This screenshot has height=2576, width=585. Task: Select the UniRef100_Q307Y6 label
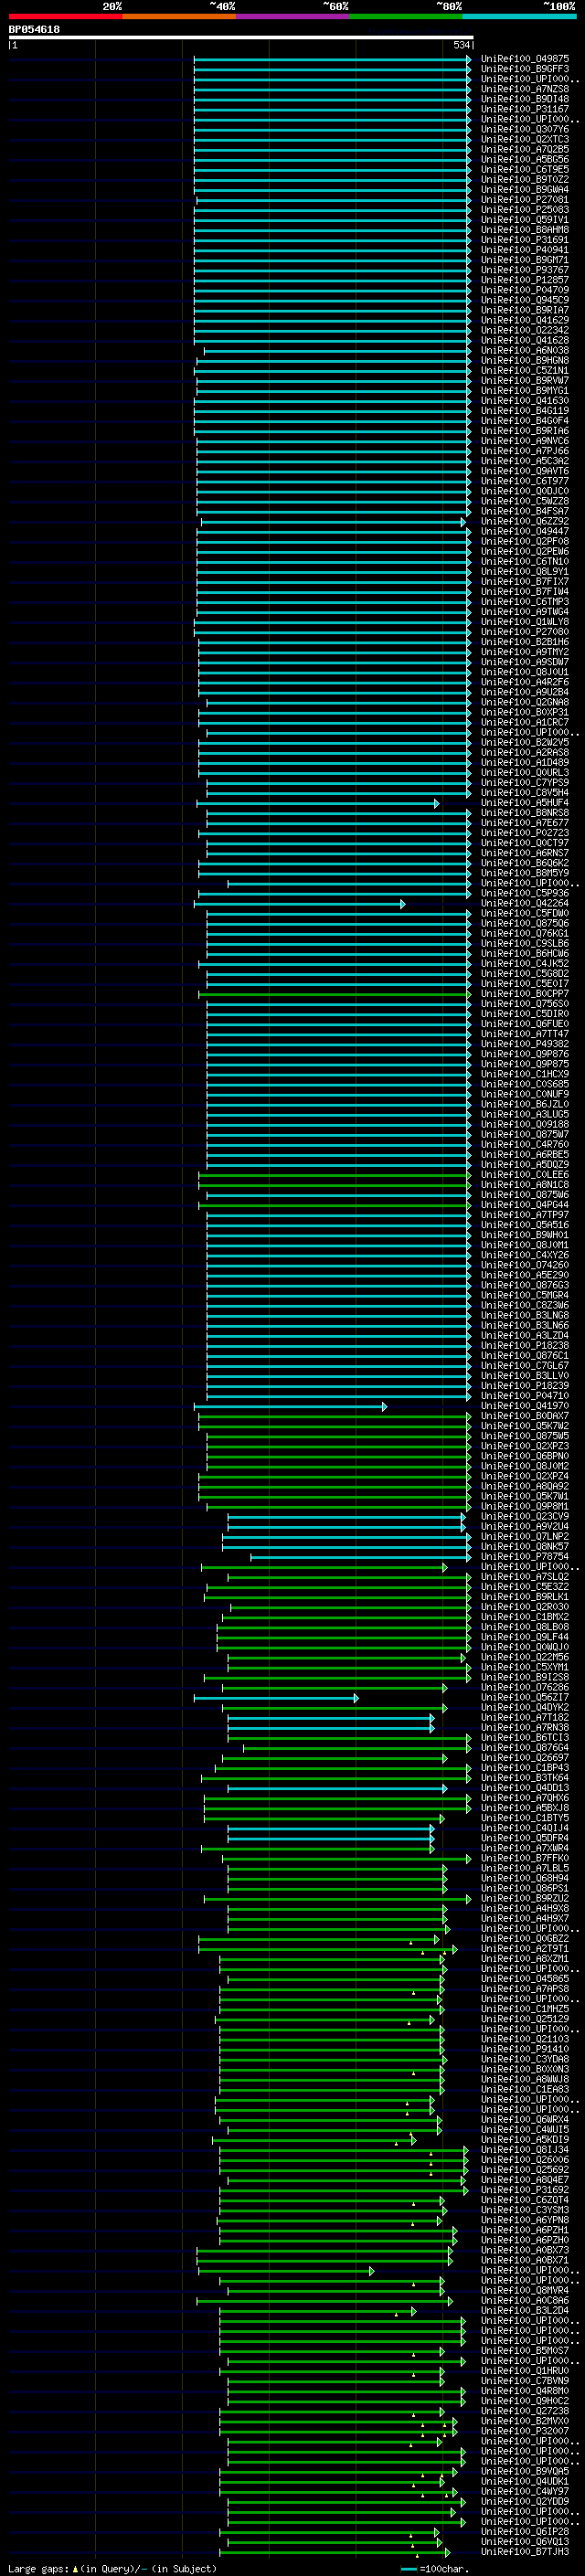tap(525, 129)
